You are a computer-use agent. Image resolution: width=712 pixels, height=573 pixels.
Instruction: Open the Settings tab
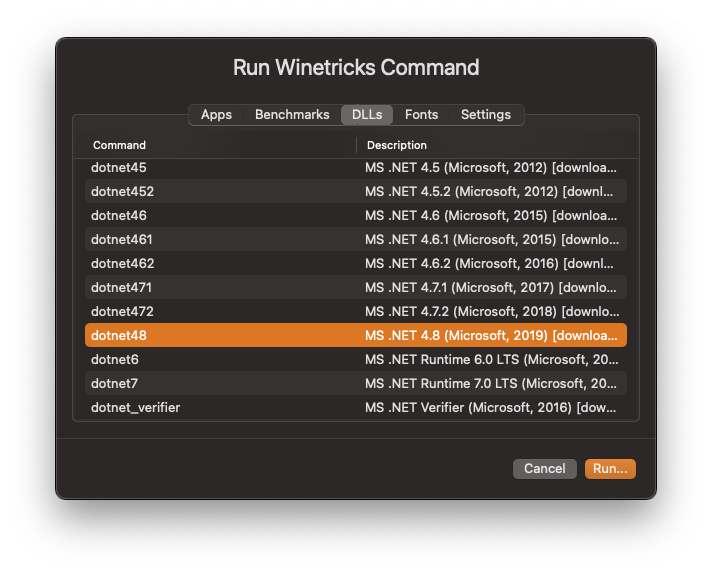tap(485, 115)
